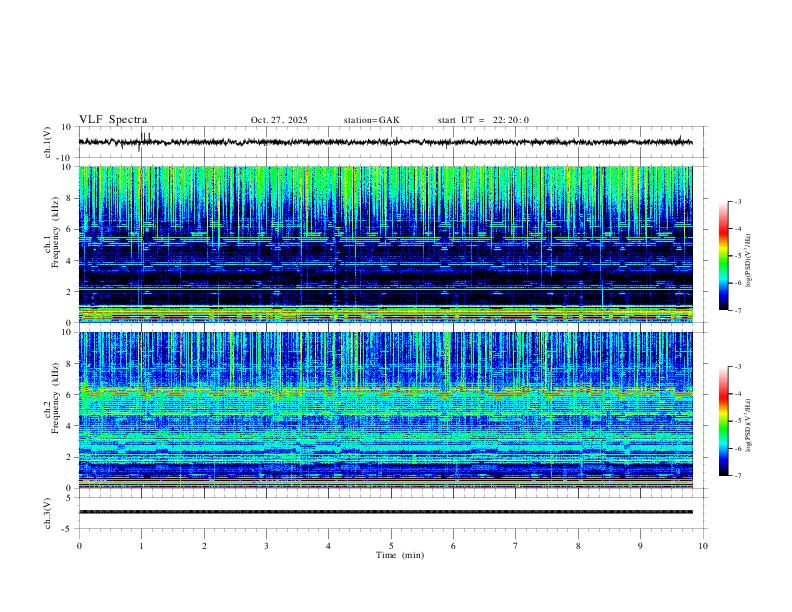
Task: Click the '-3' label on ch.1 colorbar
Action: point(738,201)
